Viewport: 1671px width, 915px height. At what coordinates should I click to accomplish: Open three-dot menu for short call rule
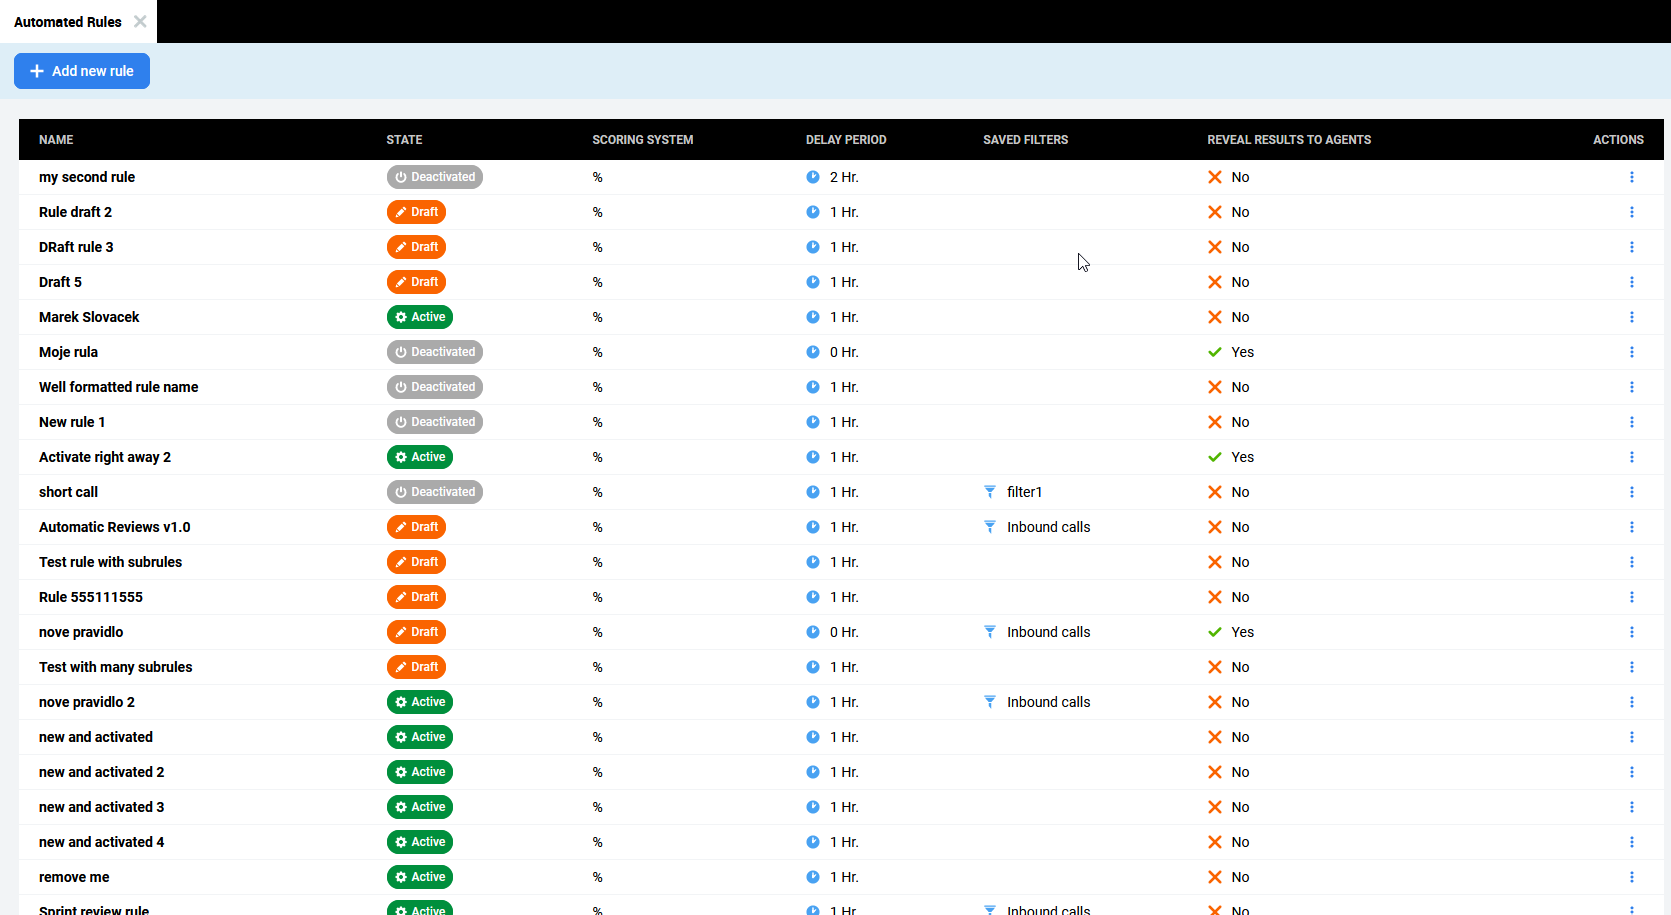[1631, 492]
